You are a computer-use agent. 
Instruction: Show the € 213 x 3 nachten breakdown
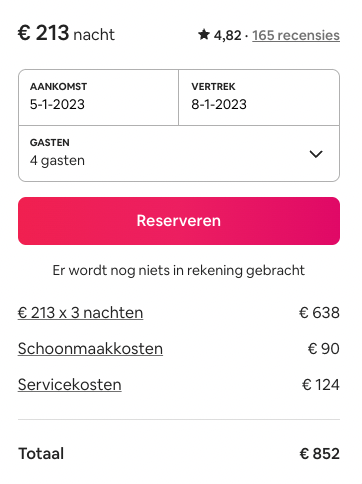coord(80,313)
